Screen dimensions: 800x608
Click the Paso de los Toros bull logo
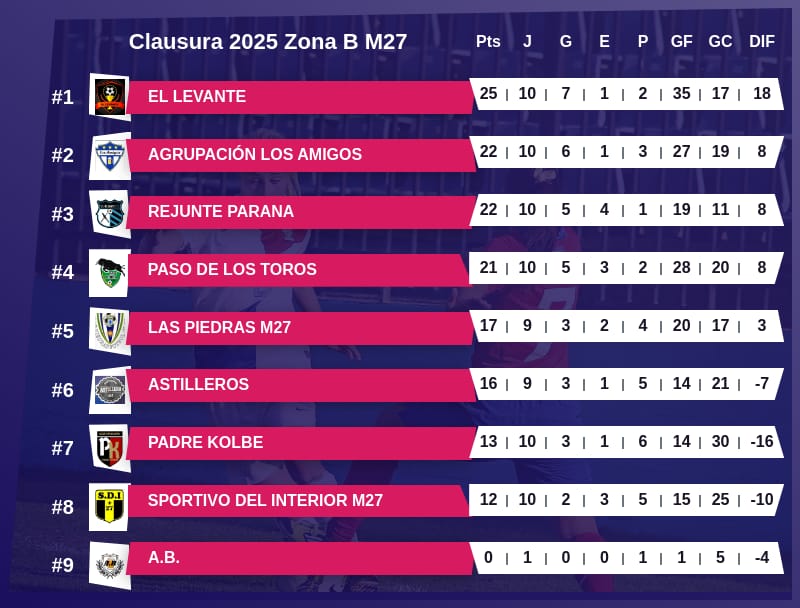pos(109,271)
